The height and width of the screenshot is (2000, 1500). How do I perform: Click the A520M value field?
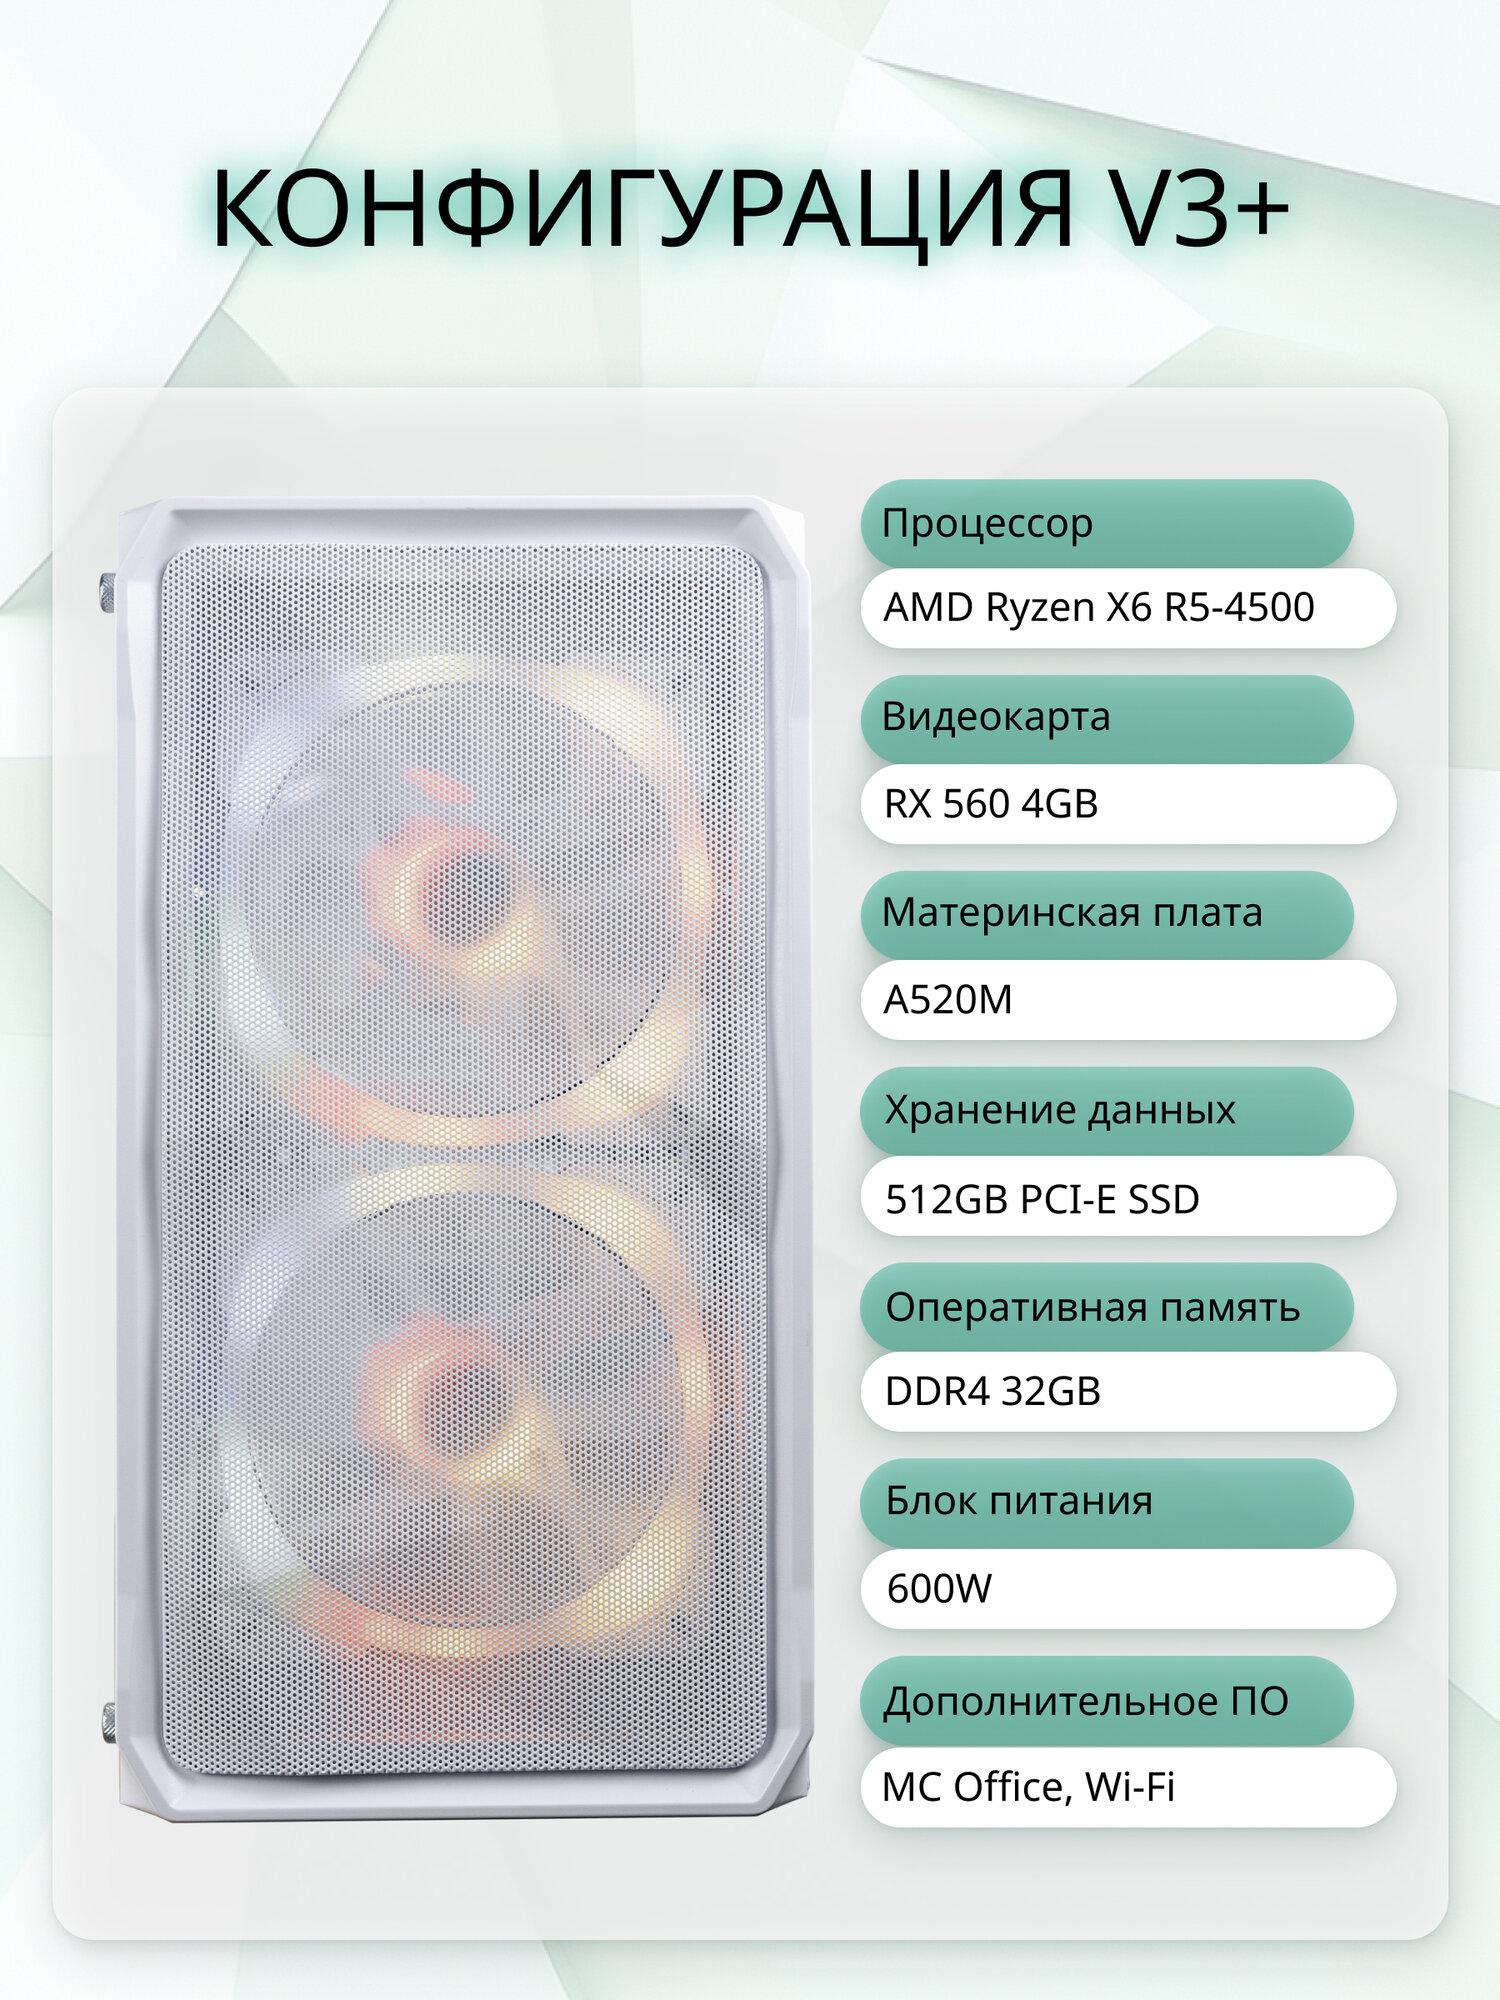1128,1000
